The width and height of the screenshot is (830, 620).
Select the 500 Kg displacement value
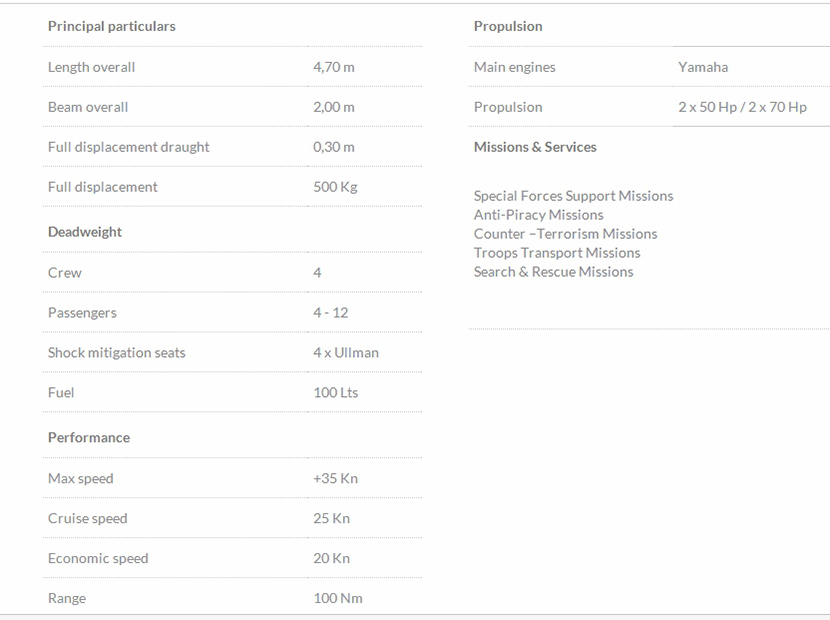click(335, 187)
